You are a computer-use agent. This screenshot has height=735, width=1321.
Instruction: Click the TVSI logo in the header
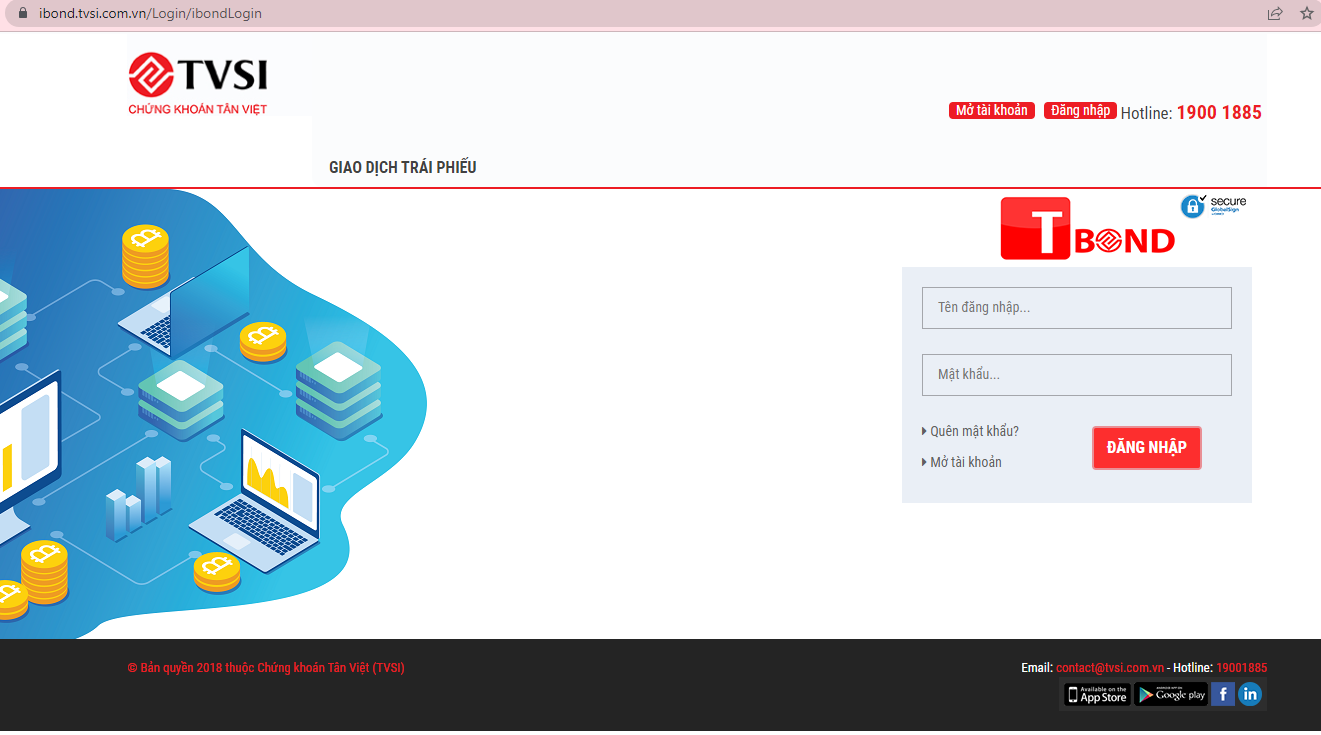[x=198, y=83]
